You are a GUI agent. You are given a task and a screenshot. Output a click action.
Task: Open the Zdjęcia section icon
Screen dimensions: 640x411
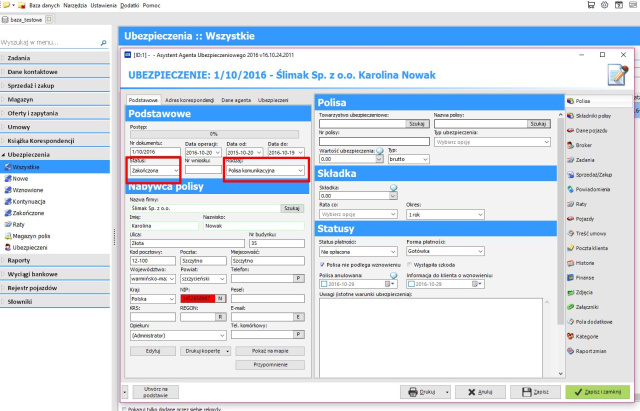point(570,293)
